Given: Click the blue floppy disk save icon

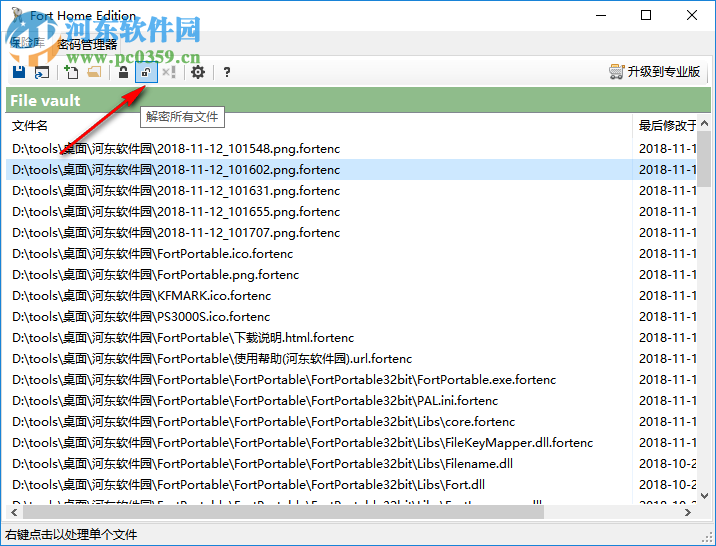Looking at the screenshot, I should tap(19, 72).
